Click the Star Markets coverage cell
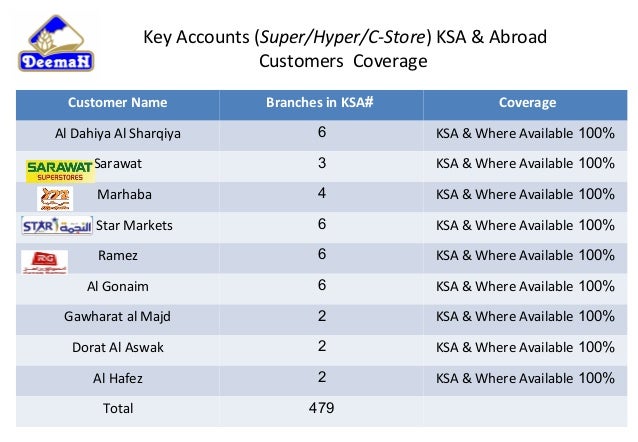Viewport: 638px width, 442px height. 525,225
